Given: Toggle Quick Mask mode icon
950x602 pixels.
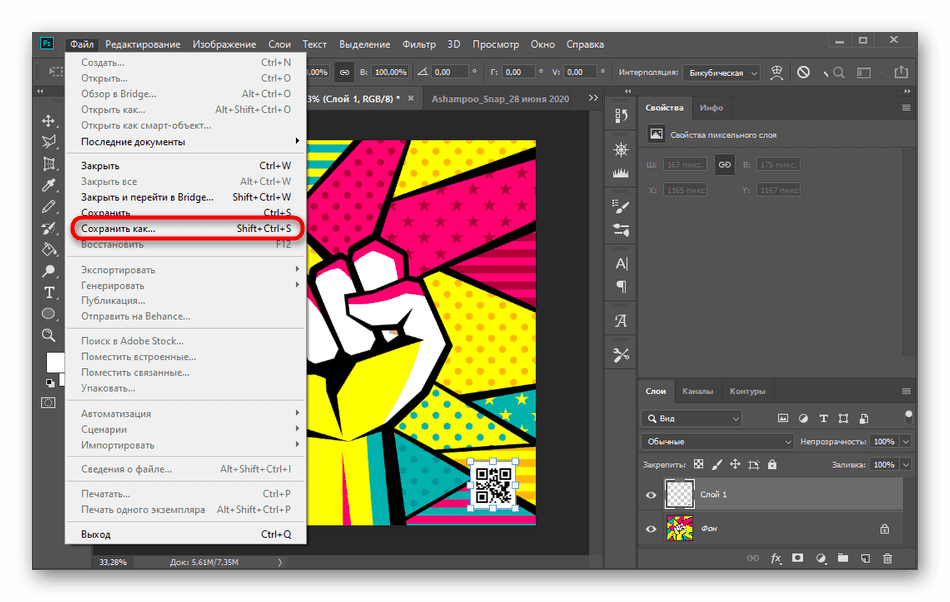Looking at the screenshot, I should tap(48, 403).
